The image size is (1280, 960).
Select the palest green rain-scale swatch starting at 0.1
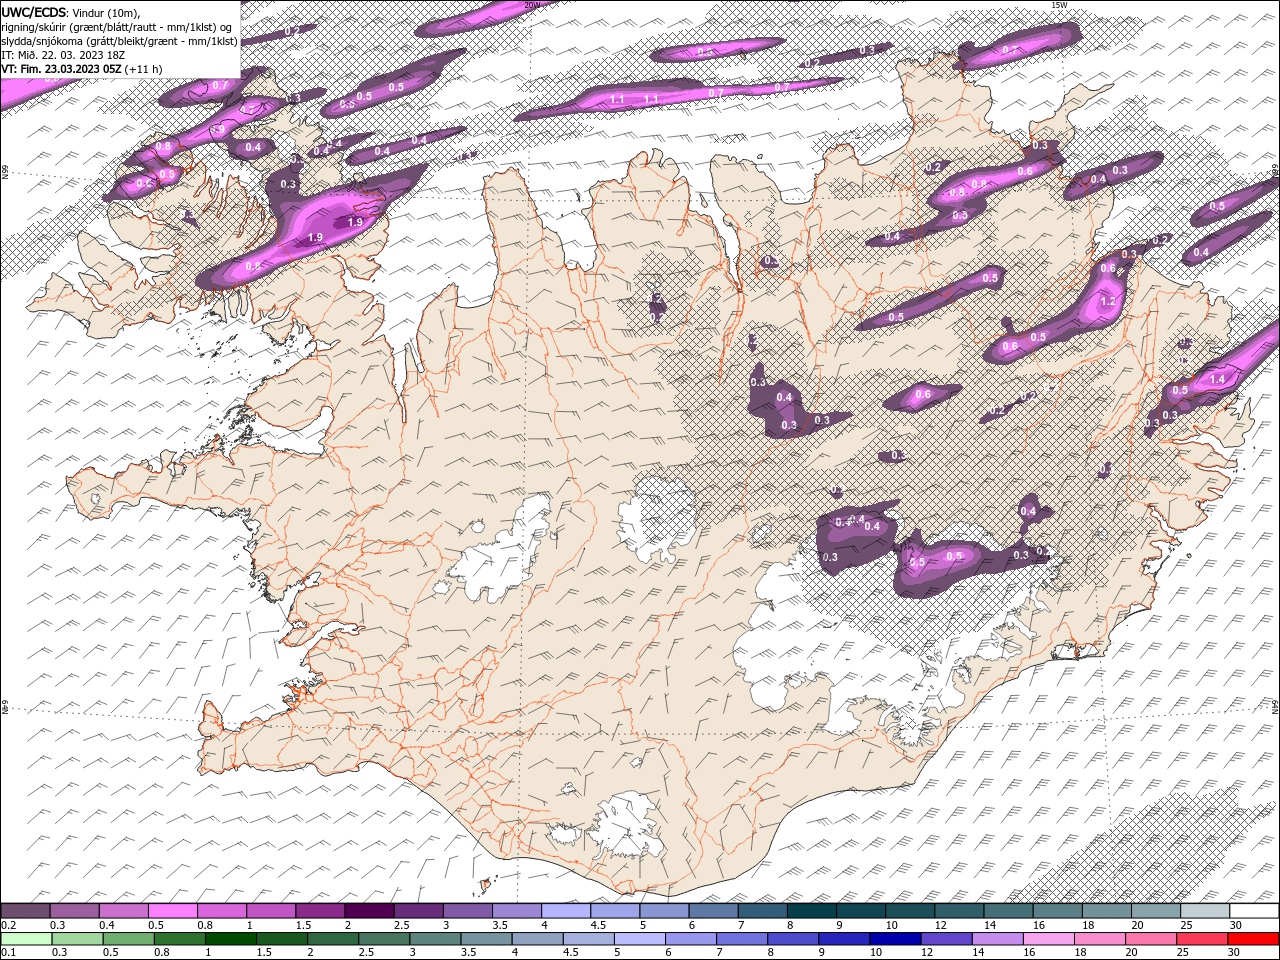click(26, 939)
